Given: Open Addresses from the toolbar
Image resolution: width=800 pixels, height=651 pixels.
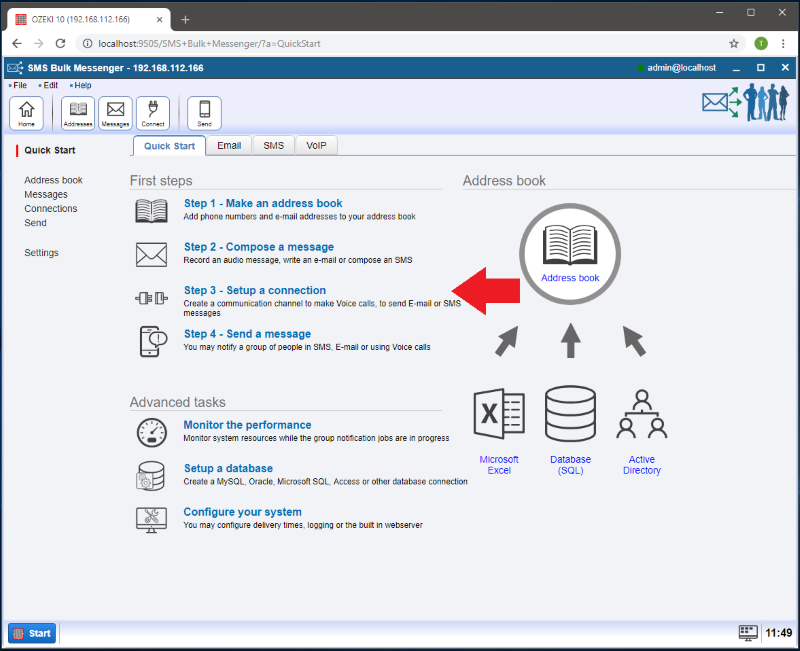Looking at the screenshot, I should pos(78,113).
